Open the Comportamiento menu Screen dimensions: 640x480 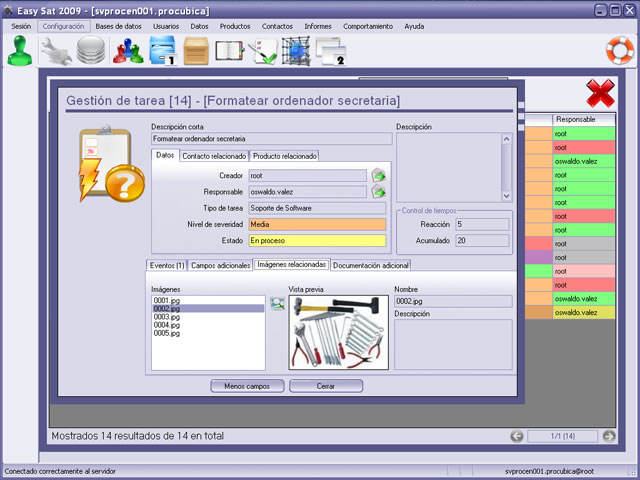tap(367, 26)
